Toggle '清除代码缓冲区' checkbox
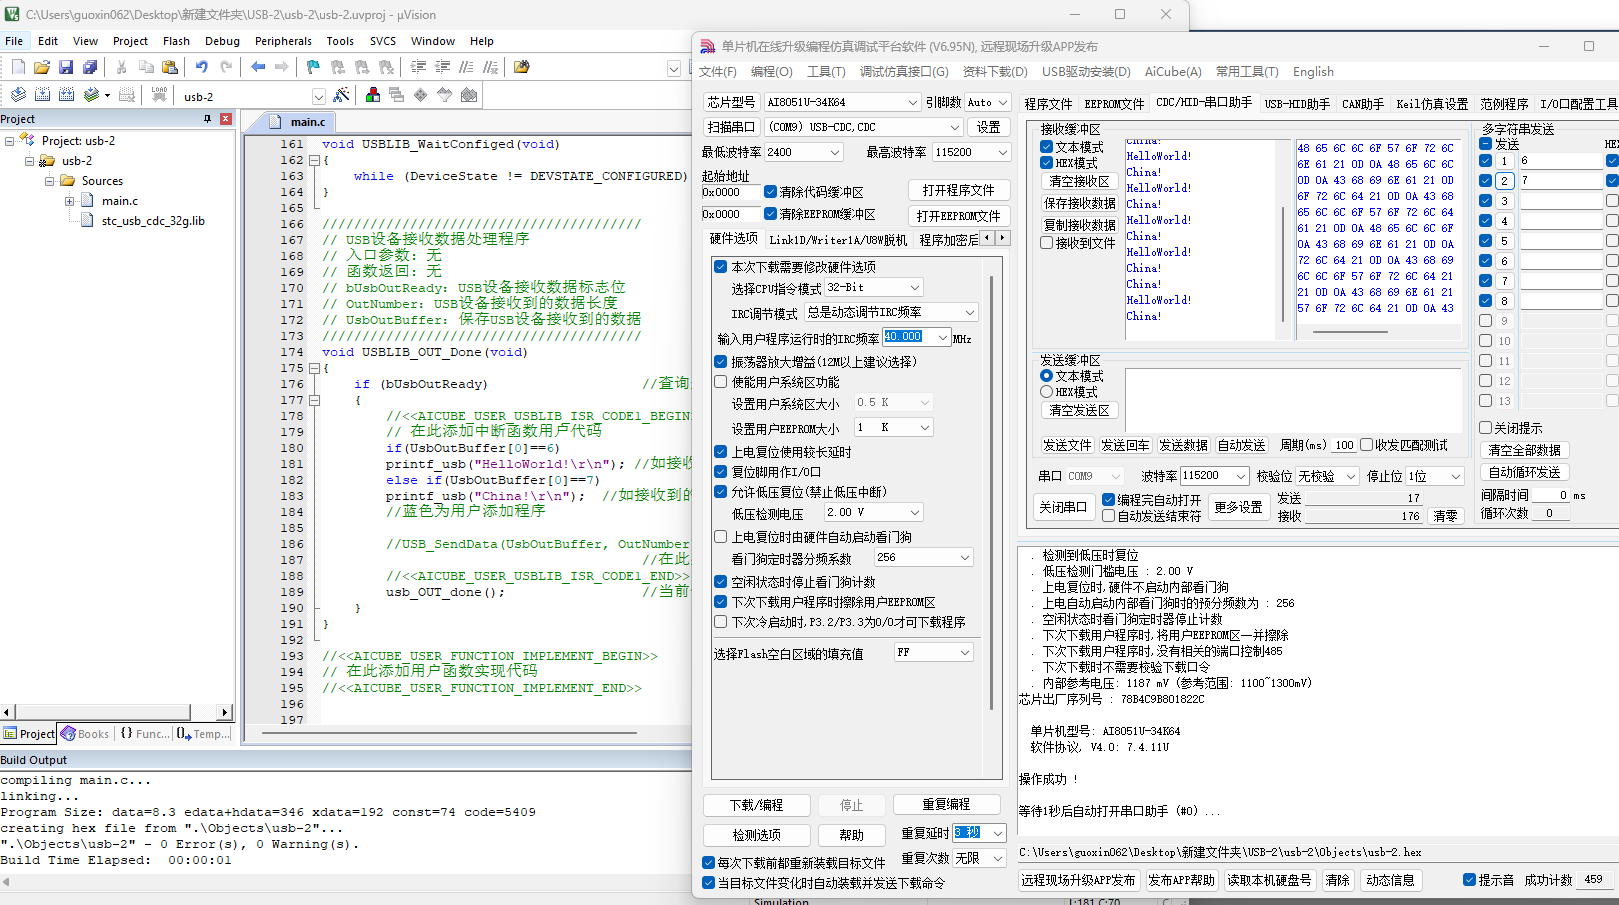1619x905 pixels. click(x=770, y=192)
